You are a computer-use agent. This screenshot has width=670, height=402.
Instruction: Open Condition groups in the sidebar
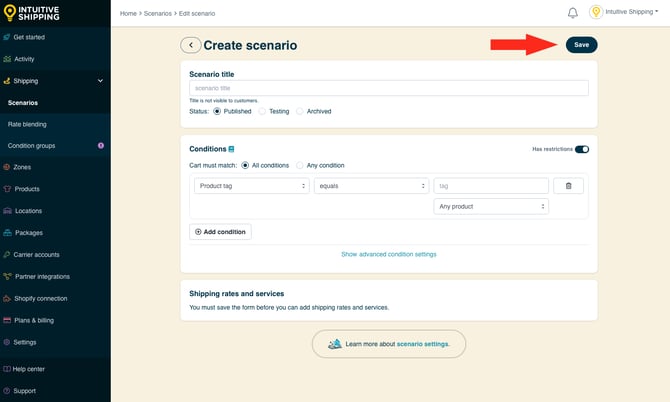[32, 146]
